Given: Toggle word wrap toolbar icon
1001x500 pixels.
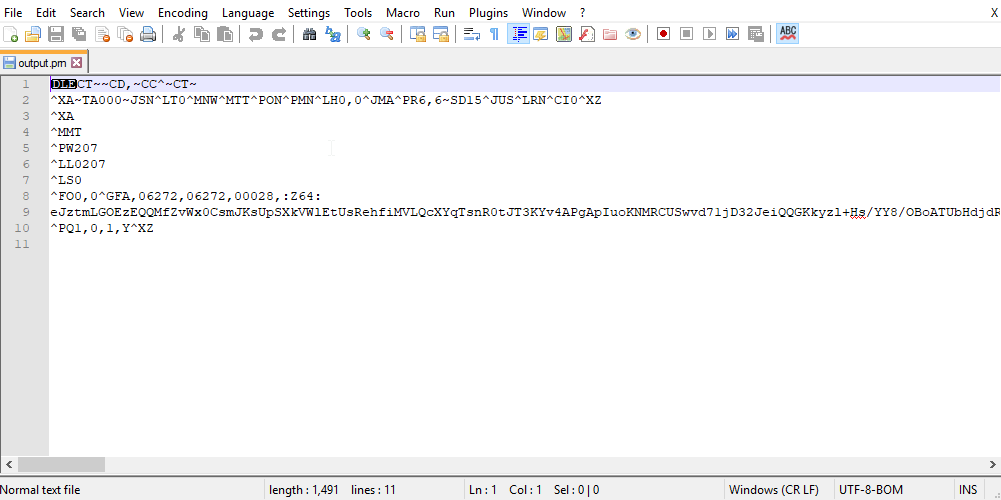Looking at the screenshot, I should coord(471,34).
